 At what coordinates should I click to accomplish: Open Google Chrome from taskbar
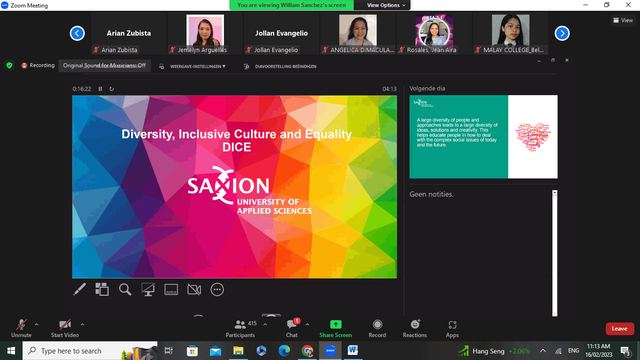(x=307, y=351)
